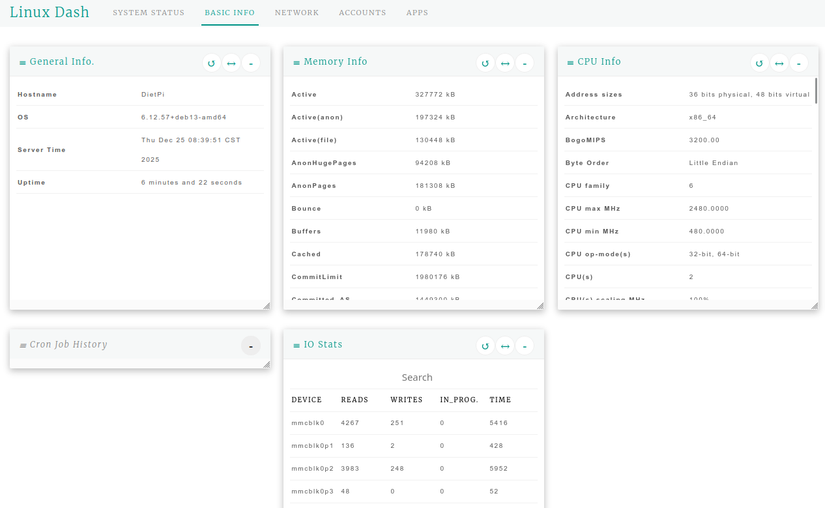Toggle width of CPU Info panel
This screenshot has height=508, width=825.
[x=779, y=63]
